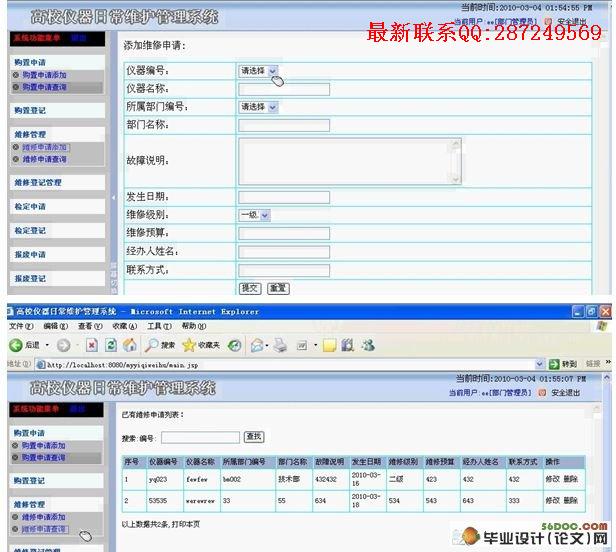Click inside the 故障说明 text area

coord(350,161)
